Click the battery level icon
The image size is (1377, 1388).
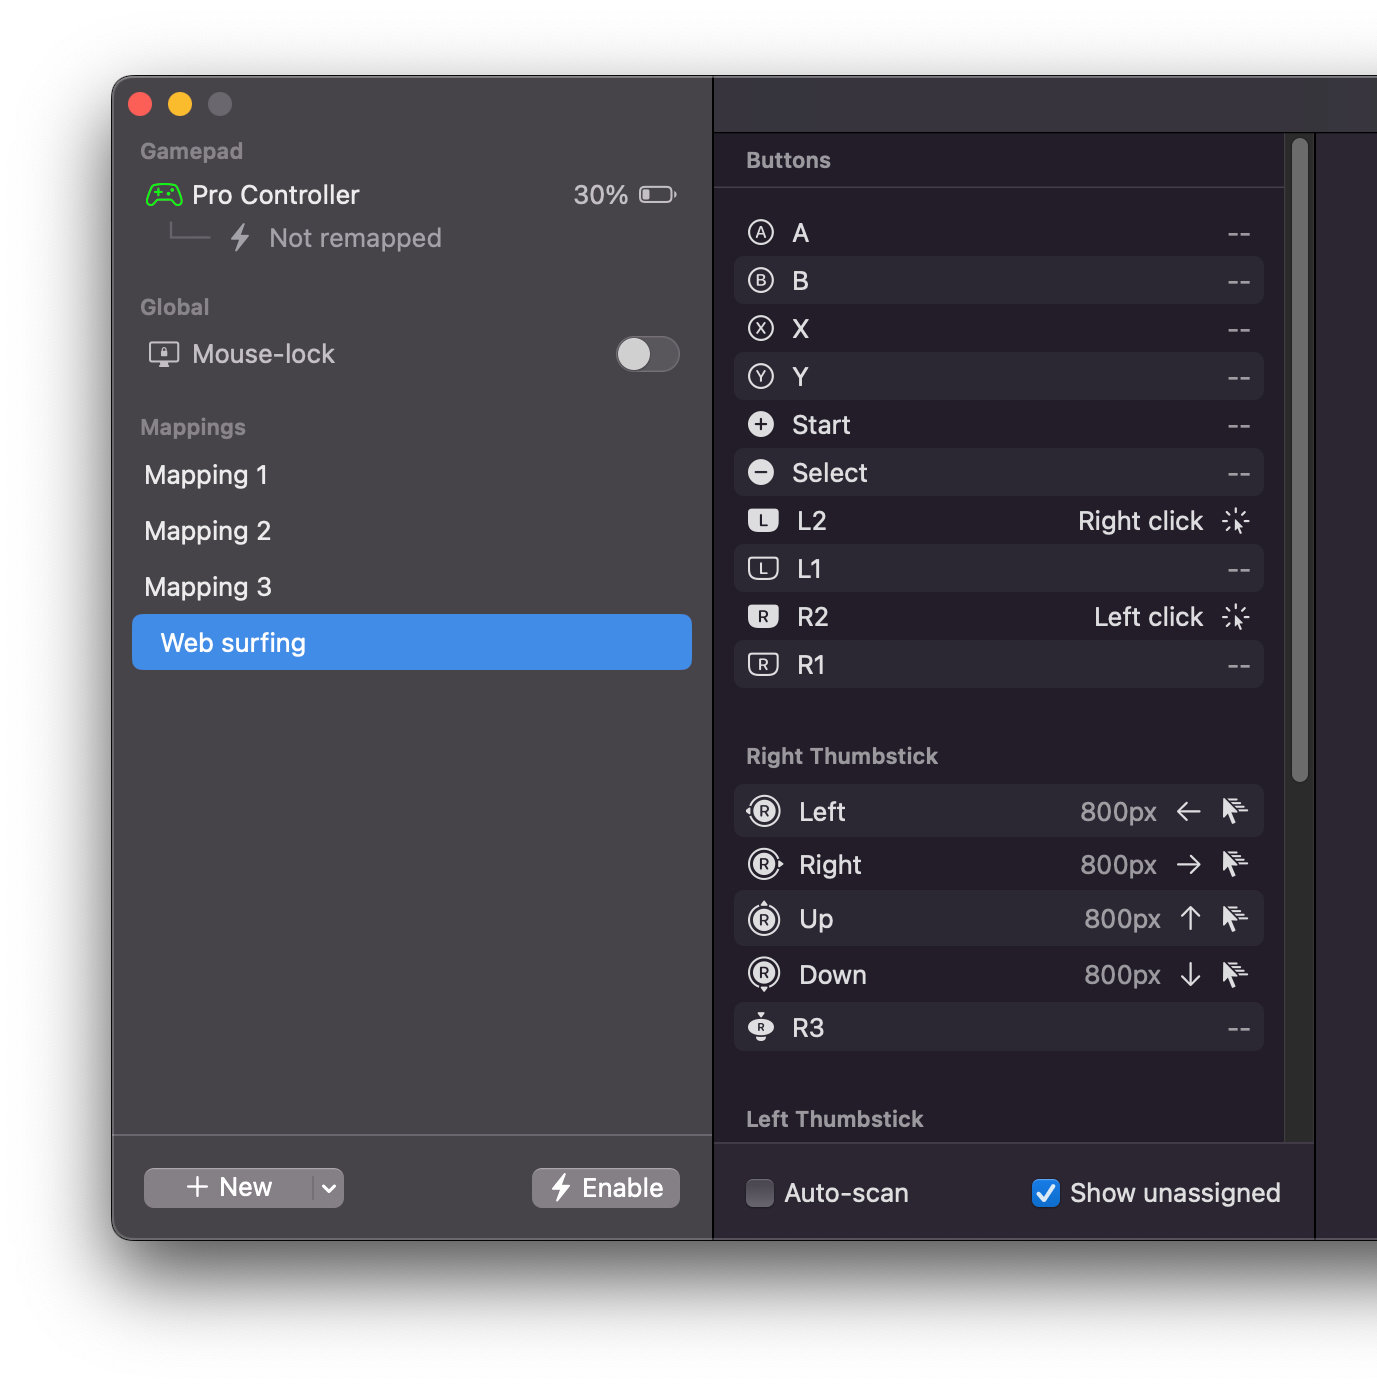coord(658,195)
